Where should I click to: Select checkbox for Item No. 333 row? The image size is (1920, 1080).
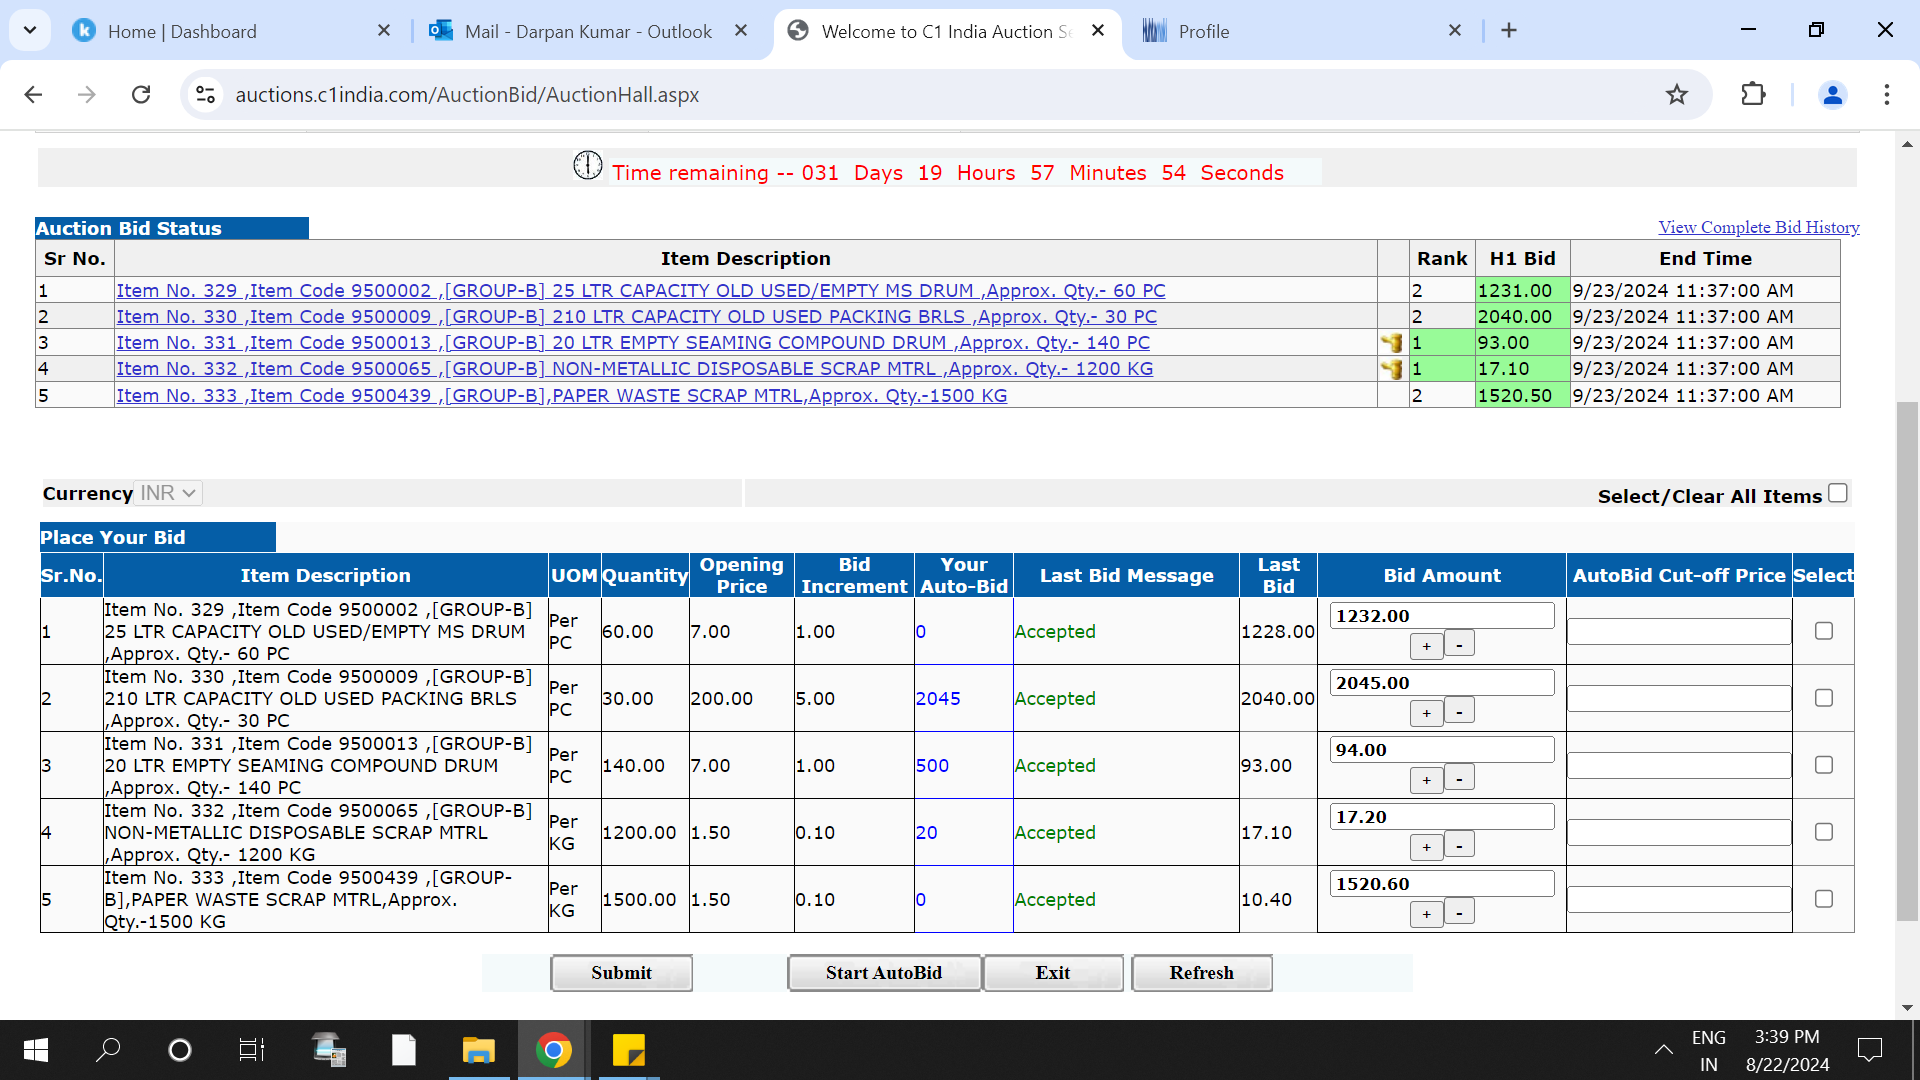click(x=1823, y=899)
